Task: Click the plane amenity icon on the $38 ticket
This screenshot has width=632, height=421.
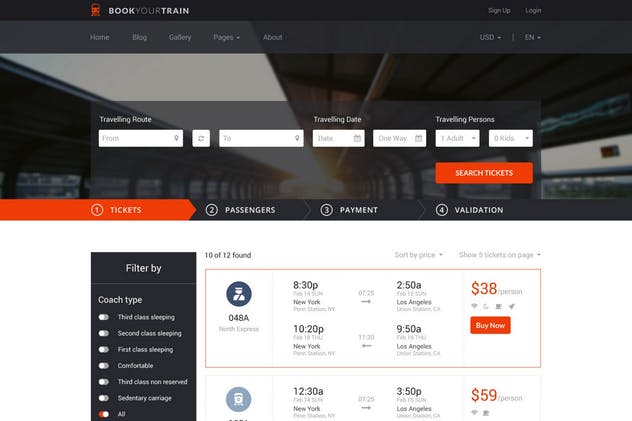Action: (511, 306)
